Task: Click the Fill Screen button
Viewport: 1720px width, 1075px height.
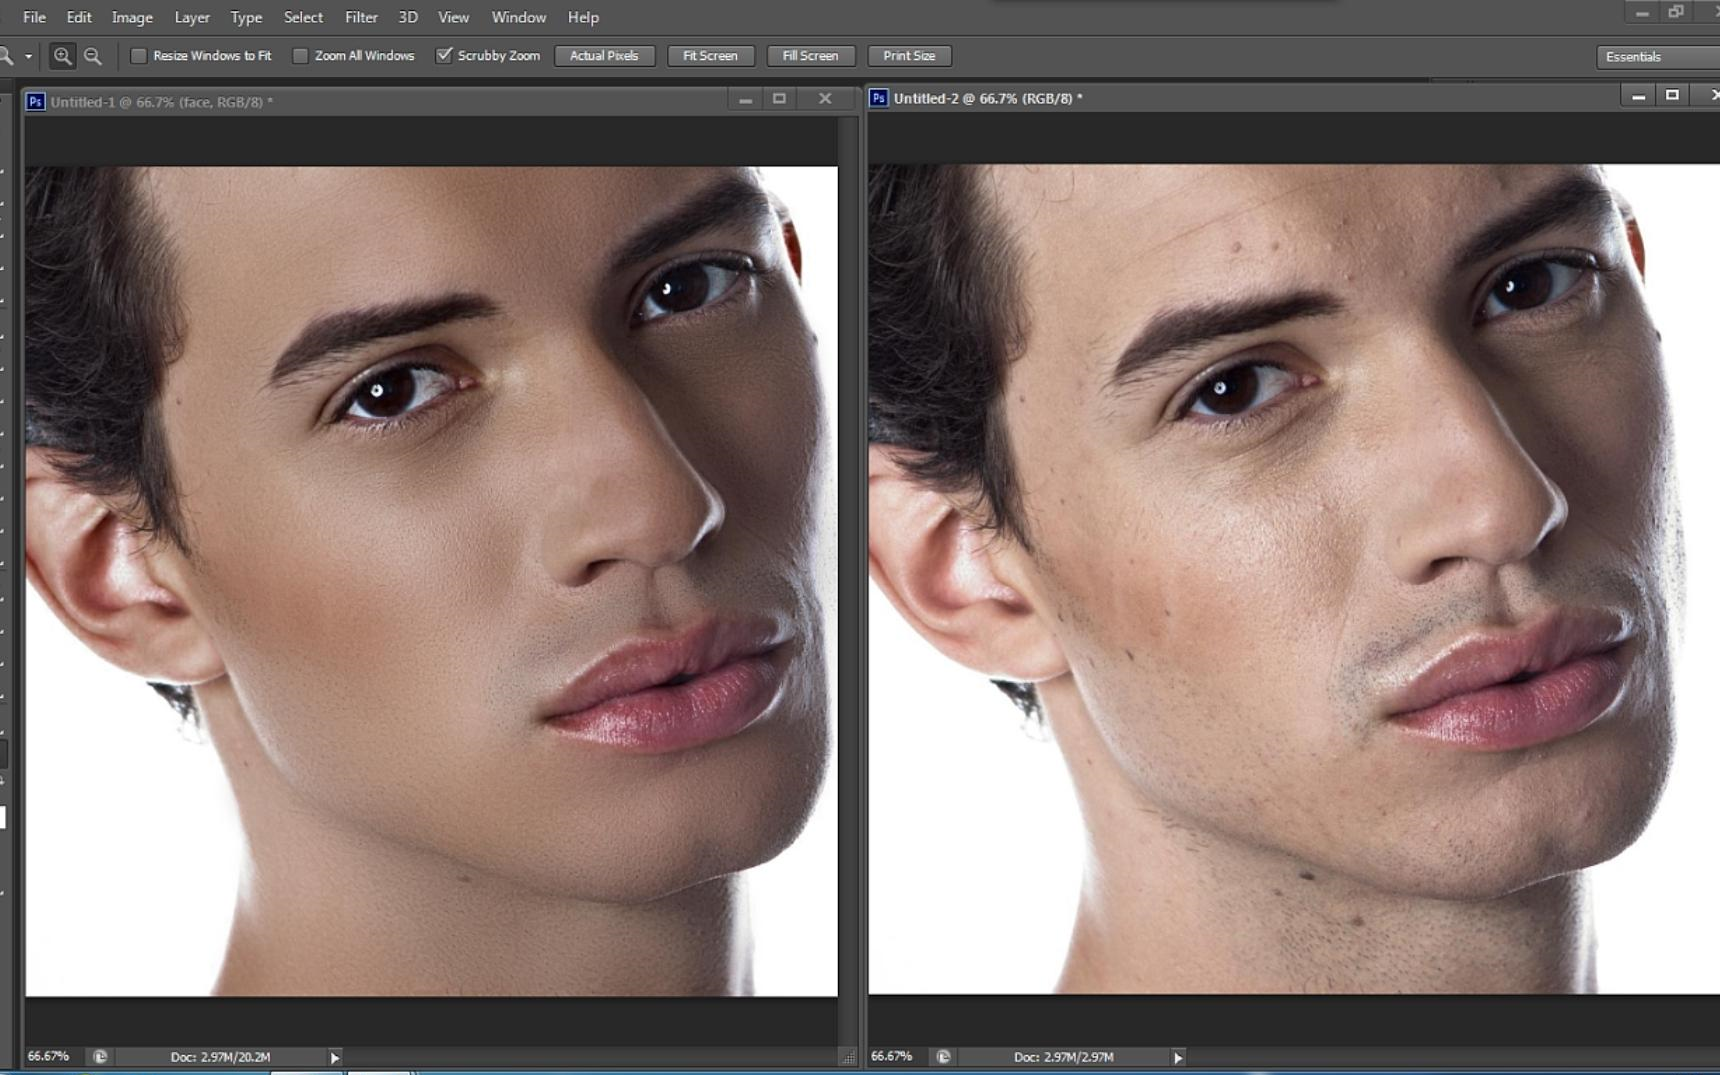Action: (x=810, y=56)
